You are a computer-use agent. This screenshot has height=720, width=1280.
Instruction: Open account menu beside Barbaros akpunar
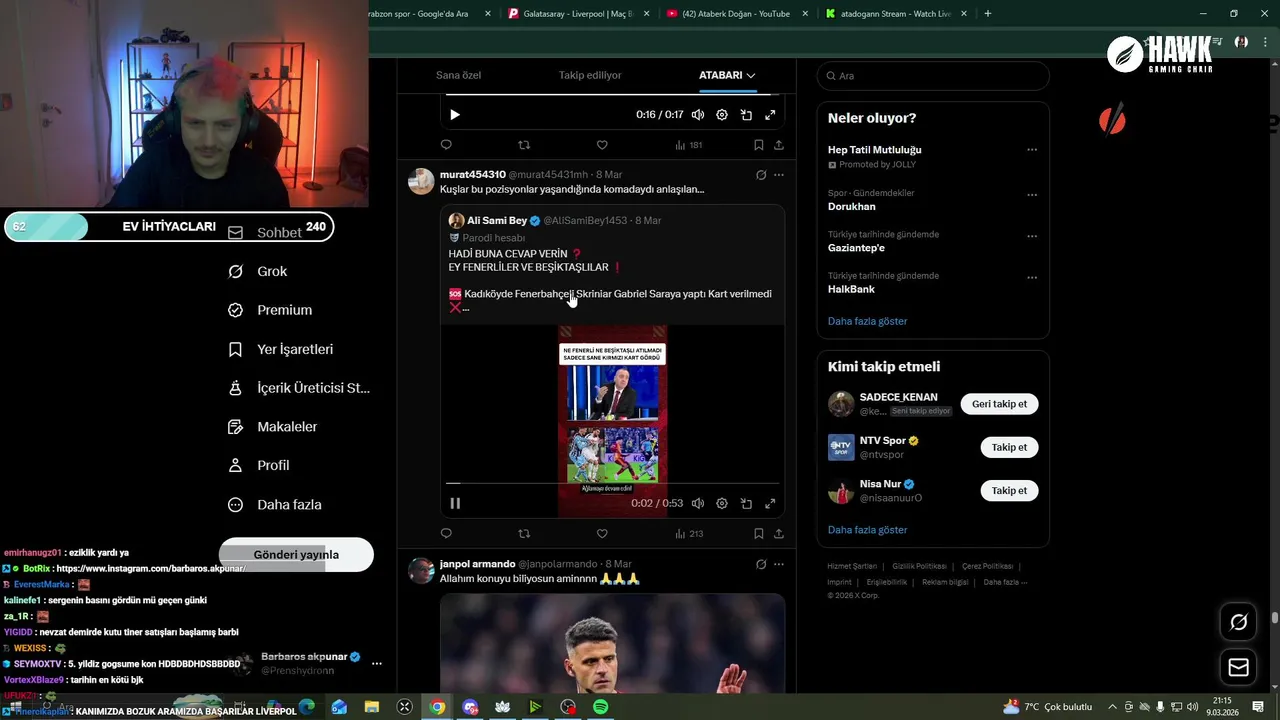377,663
